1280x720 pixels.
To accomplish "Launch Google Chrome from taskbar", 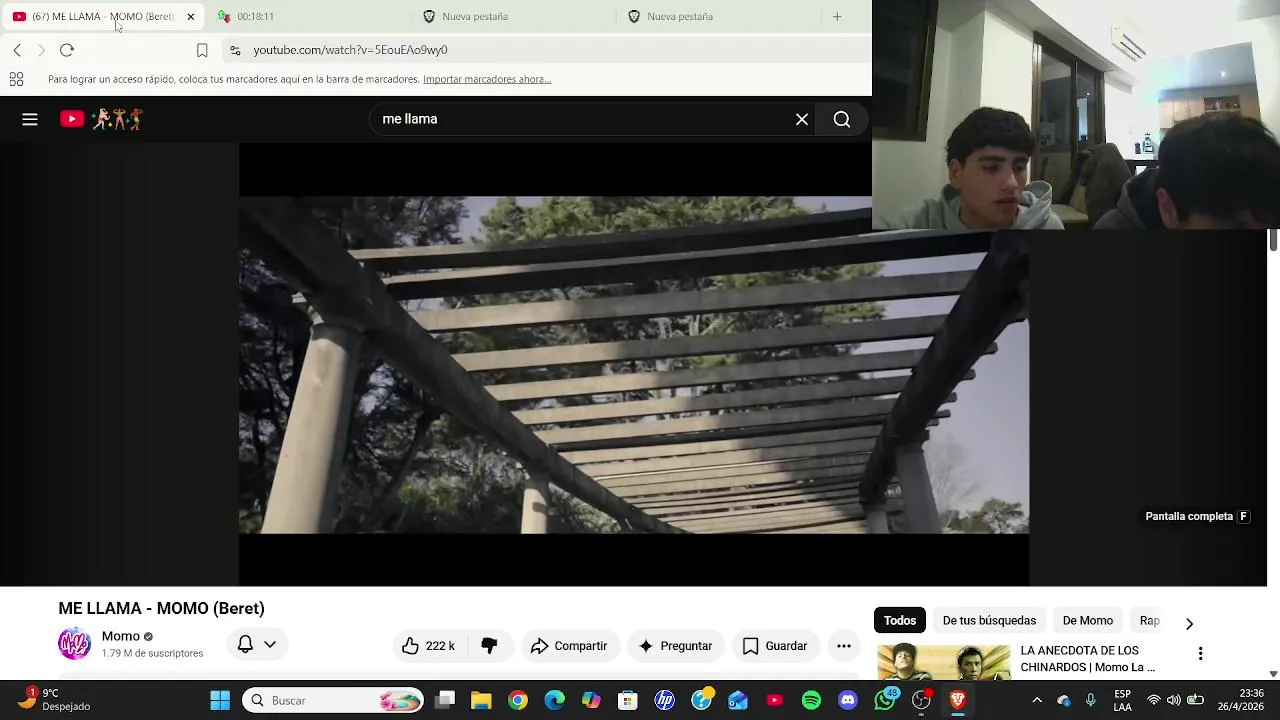I will (x=518, y=701).
